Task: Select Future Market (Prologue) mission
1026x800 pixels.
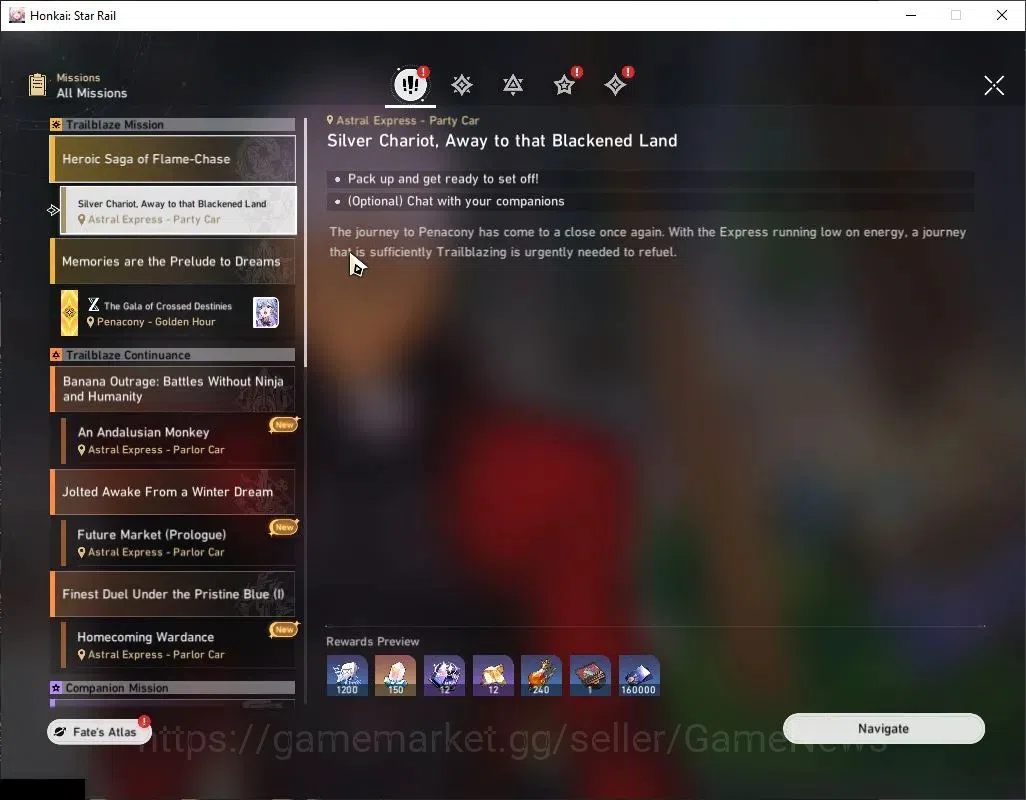Action: pyautogui.click(x=178, y=543)
